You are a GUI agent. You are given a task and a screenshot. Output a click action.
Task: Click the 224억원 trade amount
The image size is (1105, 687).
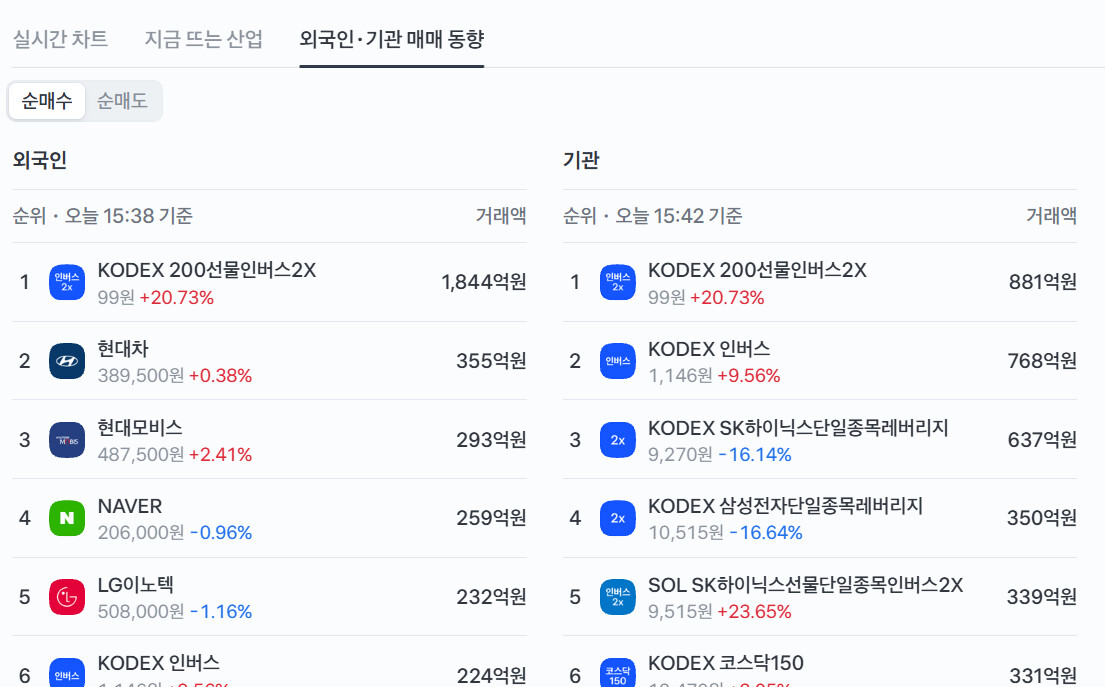491,676
